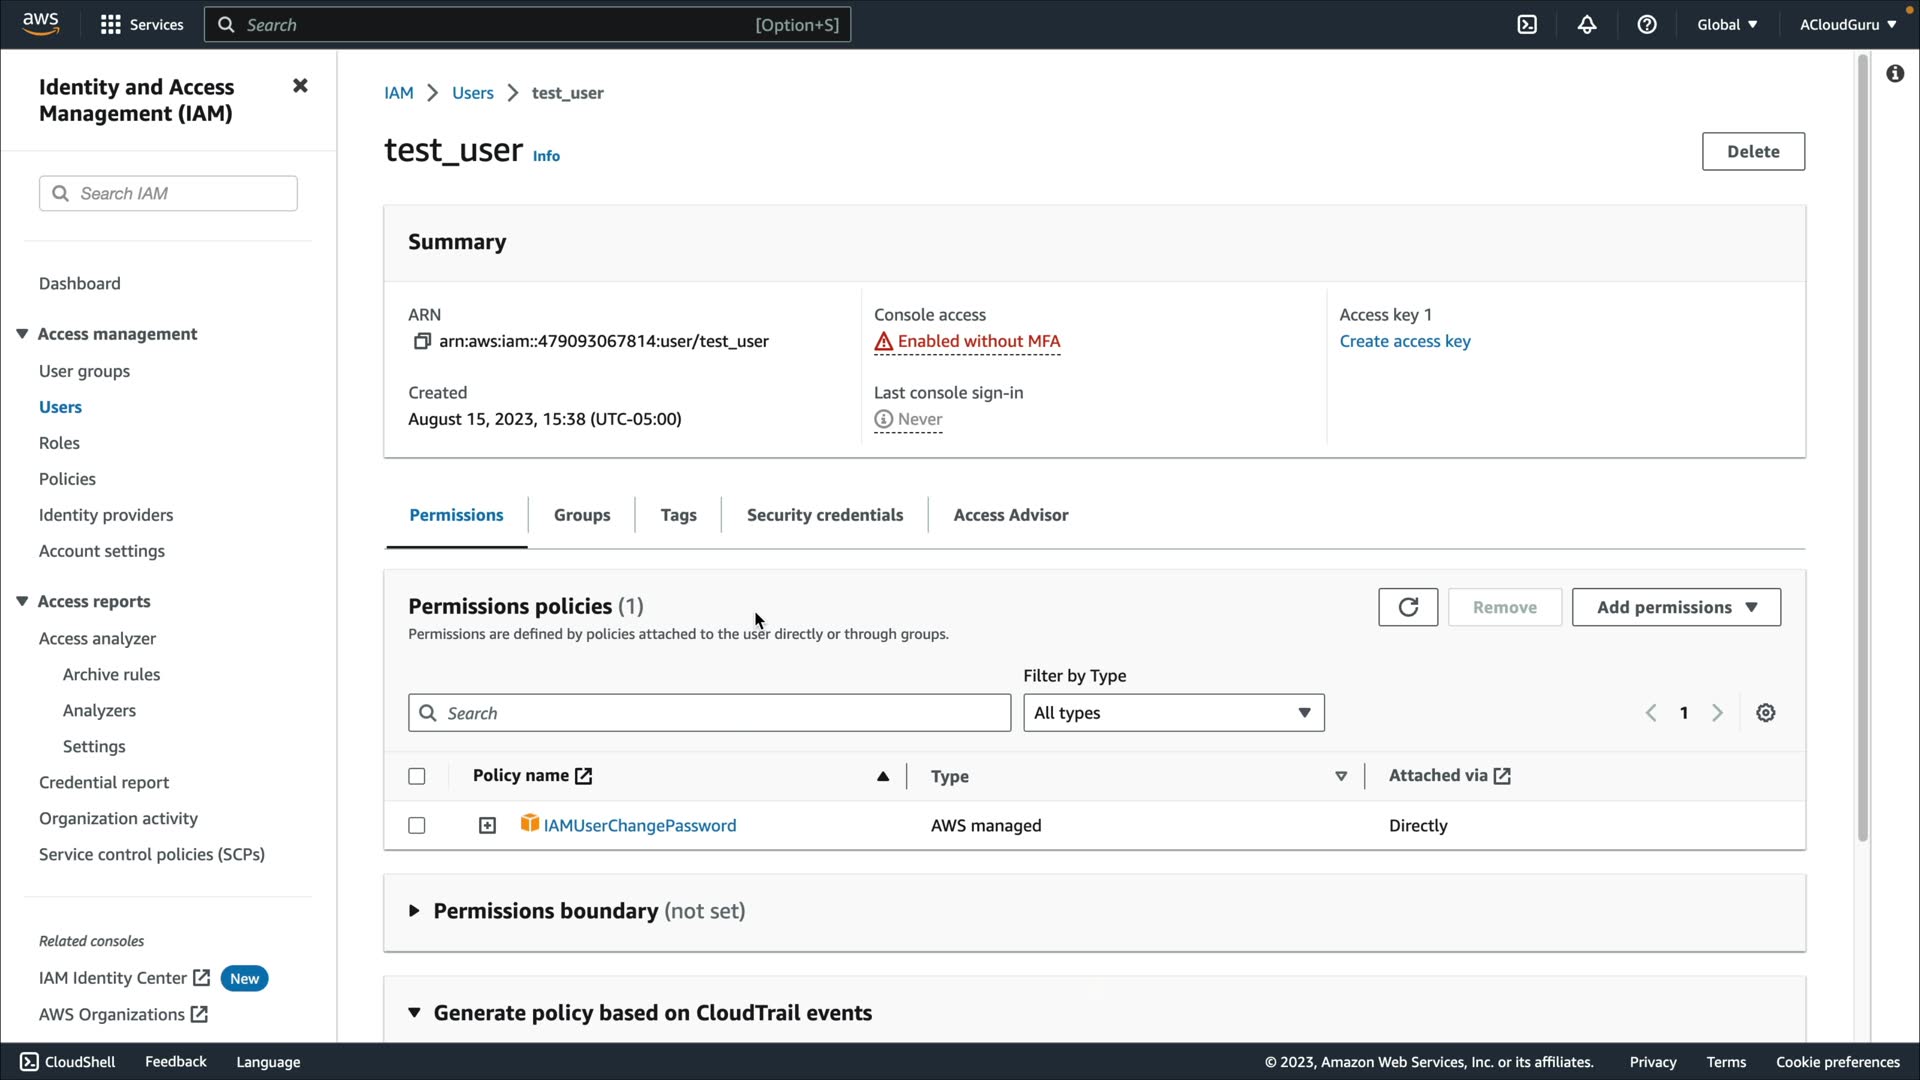Click the refresh permissions policies button
This screenshot has width=1920, height=1080.
click(x=1407, y=607)
